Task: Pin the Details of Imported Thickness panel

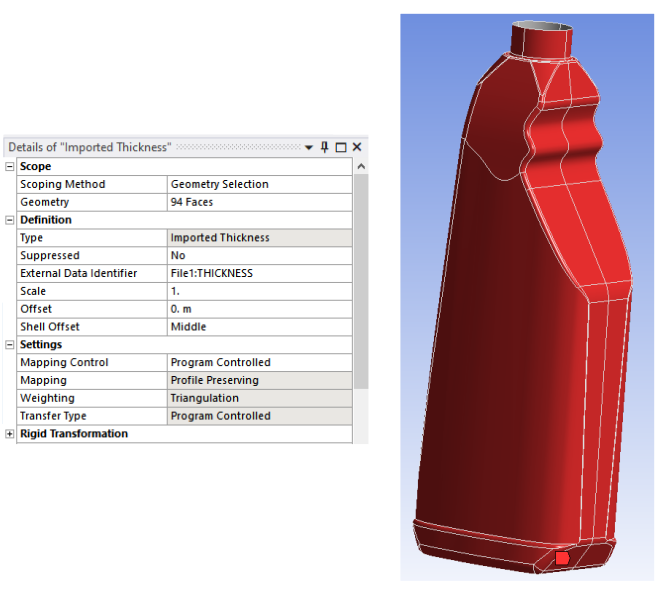Action: [x=324, y=147]
